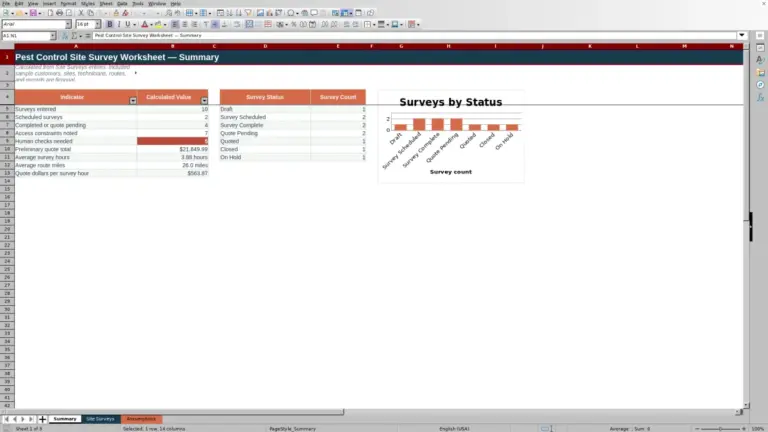Open the Indicator column filter dropdown
The height and width of the screenshot is (432, 768).
click(x=133, y=100)
